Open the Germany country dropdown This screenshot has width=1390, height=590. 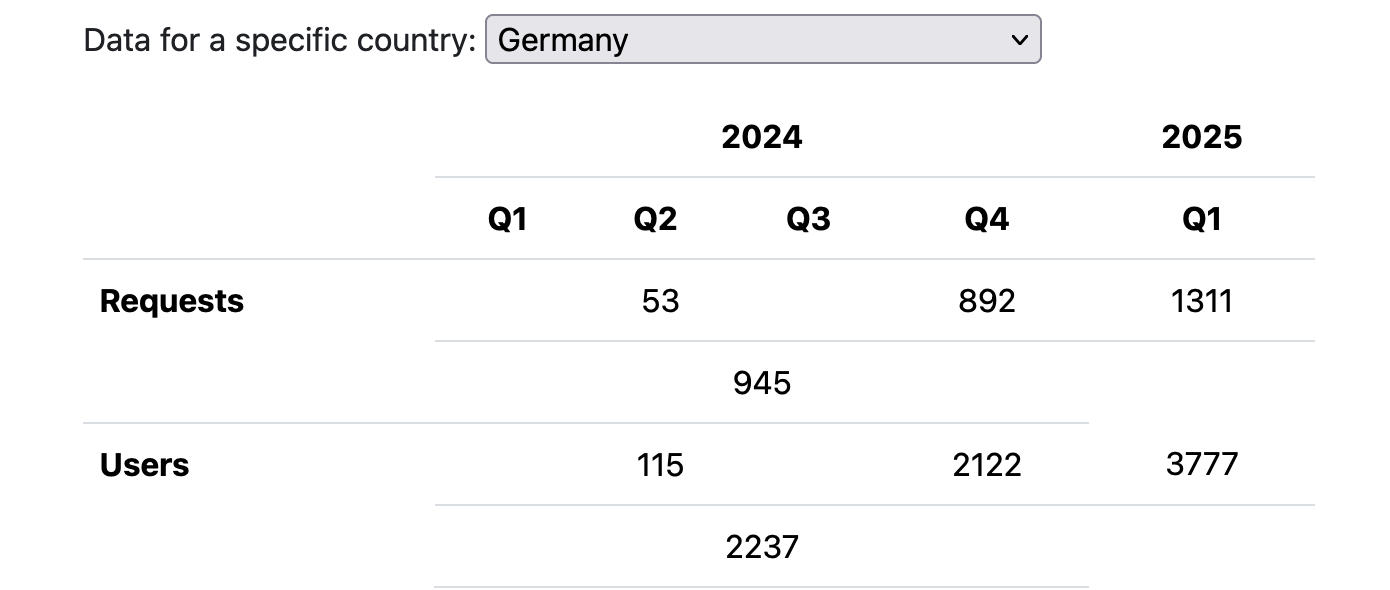[762, 40]
